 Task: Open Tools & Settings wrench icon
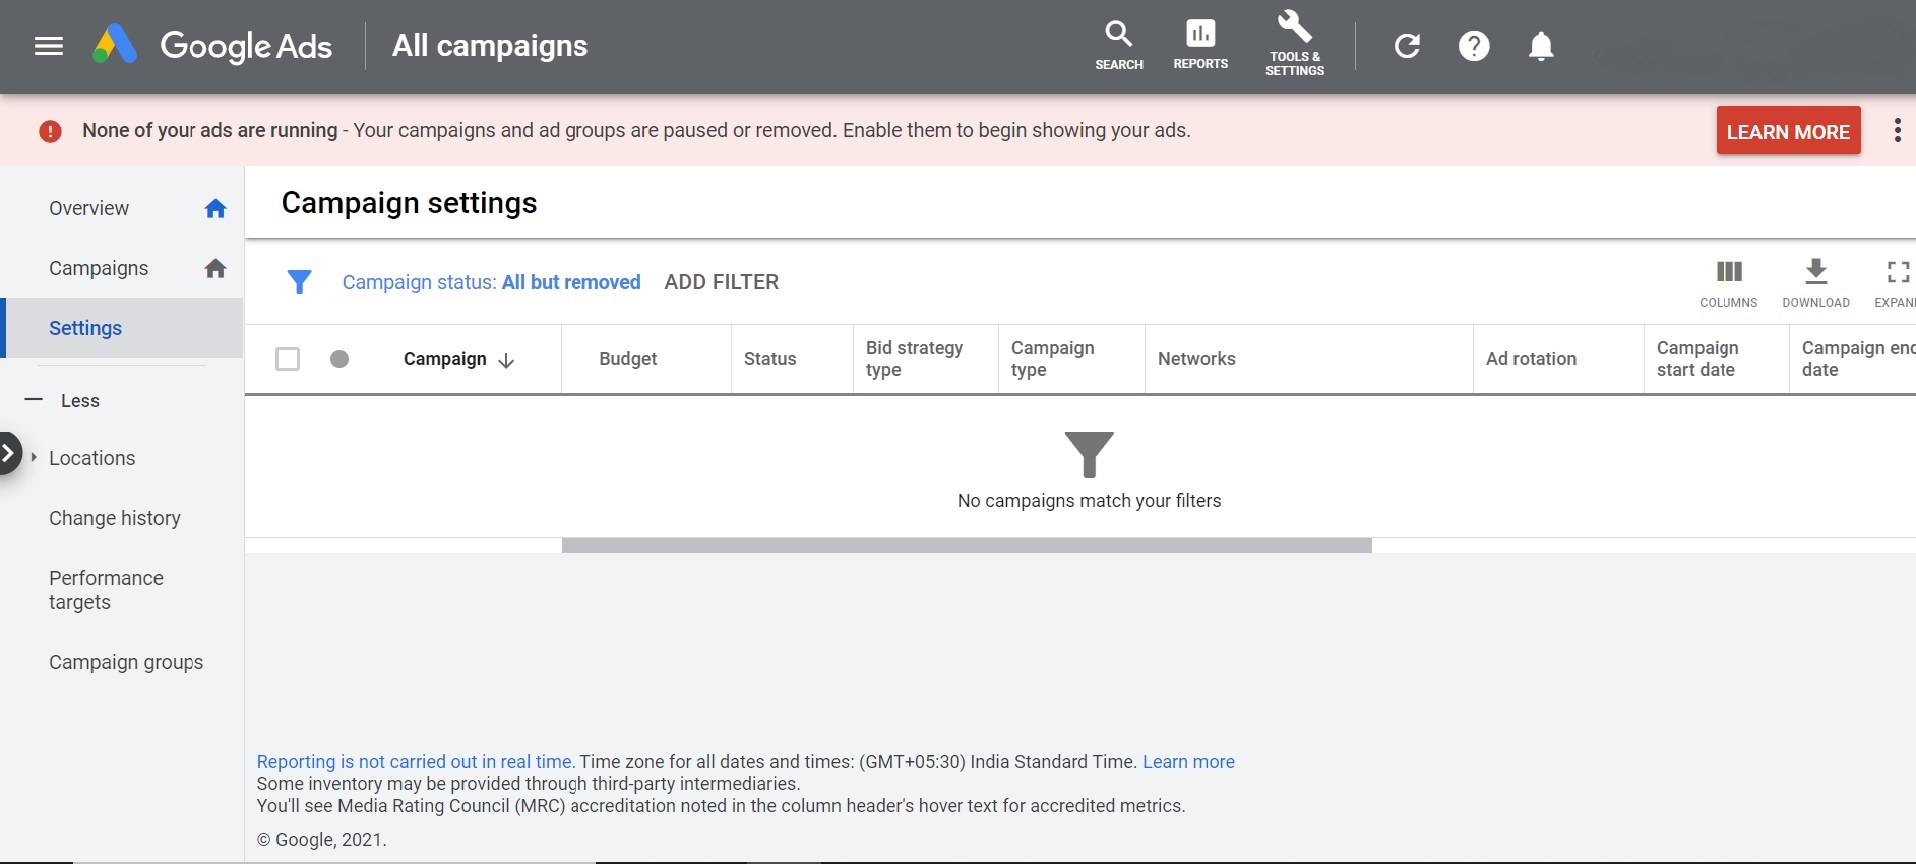[1294, 28]
